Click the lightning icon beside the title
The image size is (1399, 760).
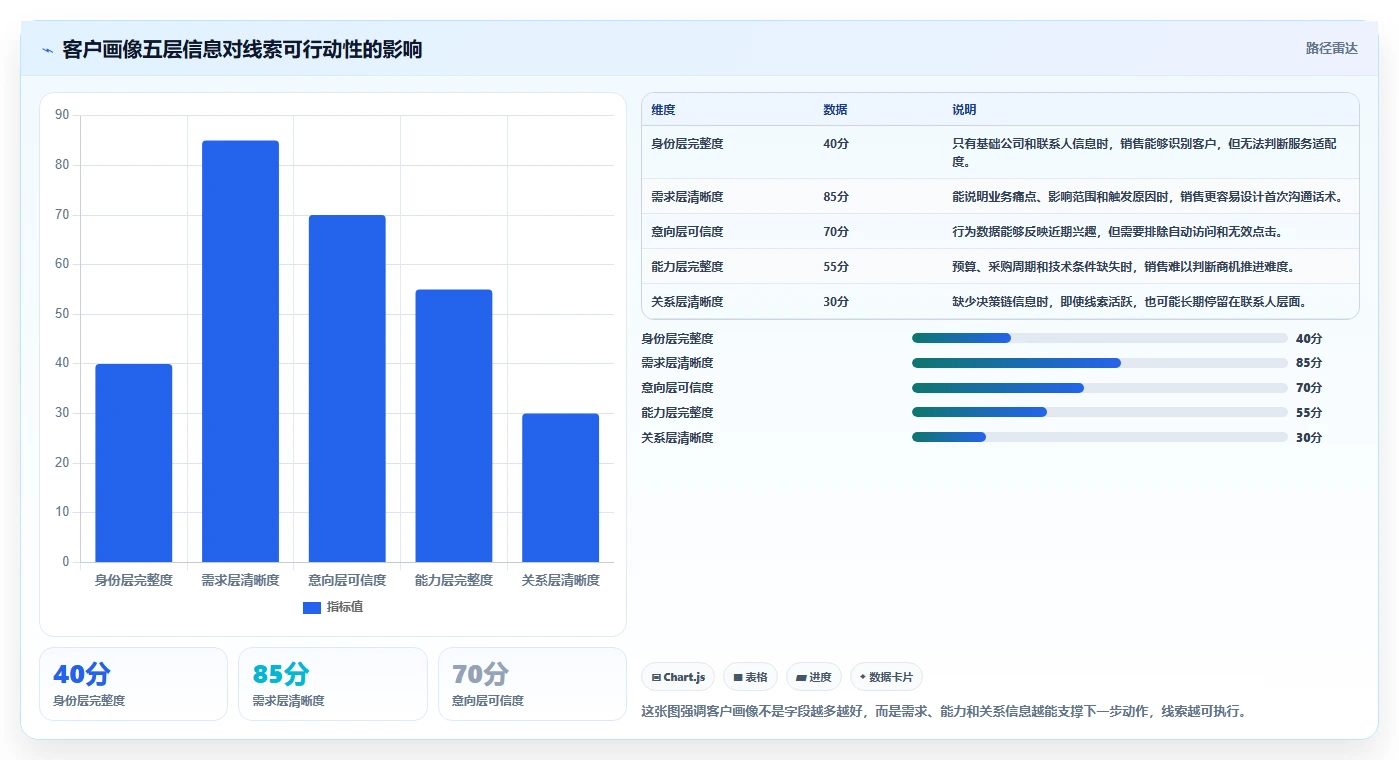point(48,50)
